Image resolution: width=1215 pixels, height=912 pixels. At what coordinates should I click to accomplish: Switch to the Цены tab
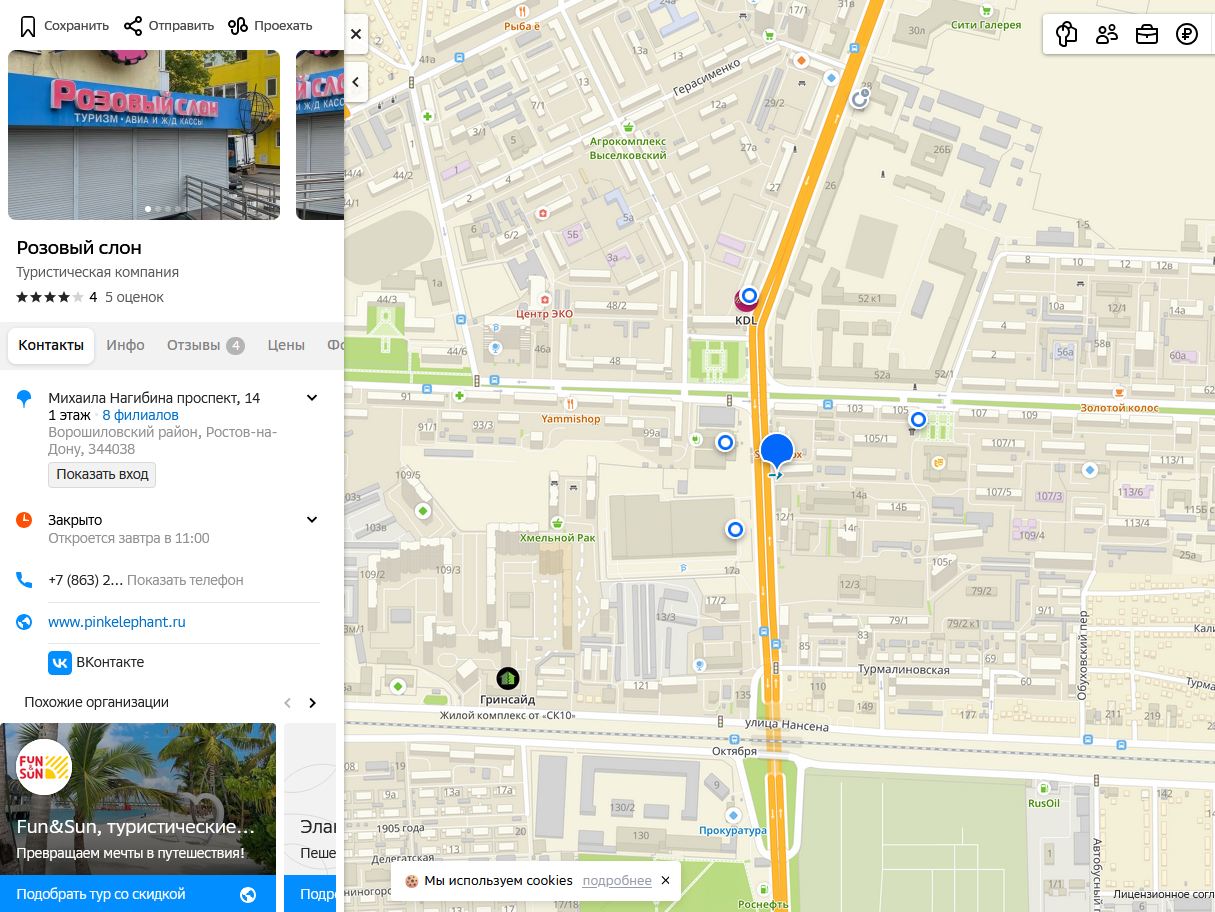(286, 345)
